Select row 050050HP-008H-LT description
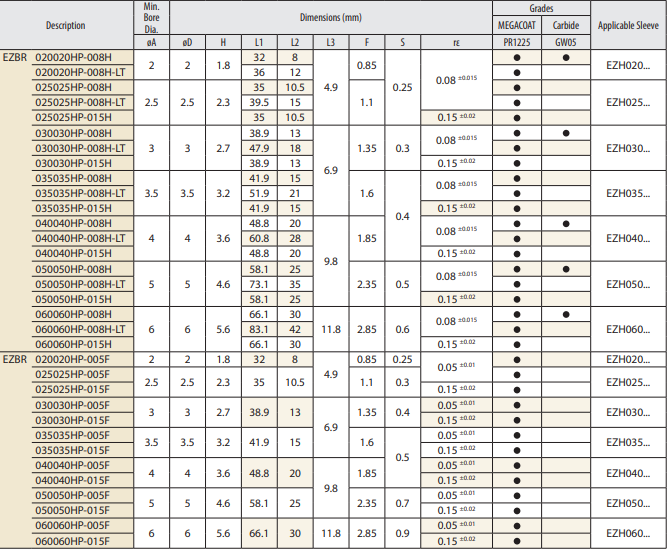Screen dimensions: 669x551 [80, 284]
